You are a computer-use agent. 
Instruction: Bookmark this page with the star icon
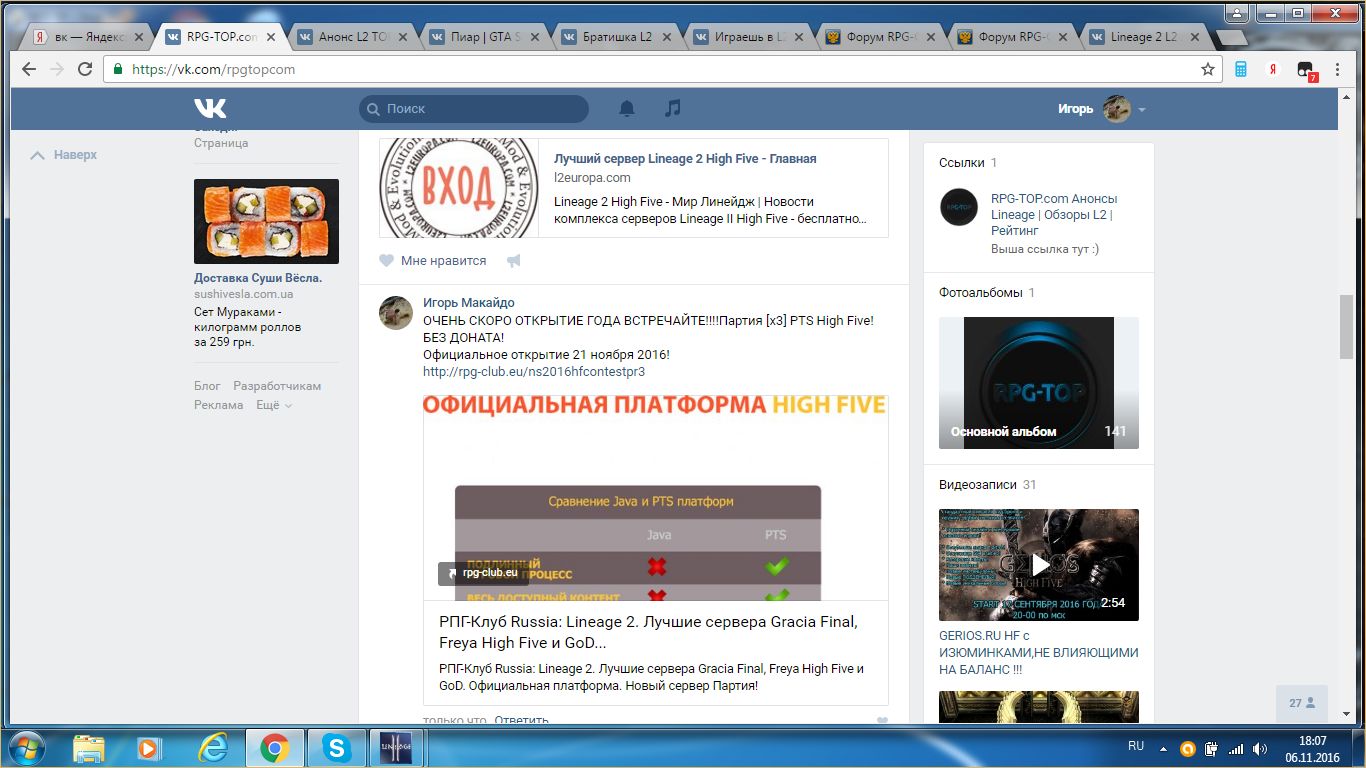(1208, 69)
